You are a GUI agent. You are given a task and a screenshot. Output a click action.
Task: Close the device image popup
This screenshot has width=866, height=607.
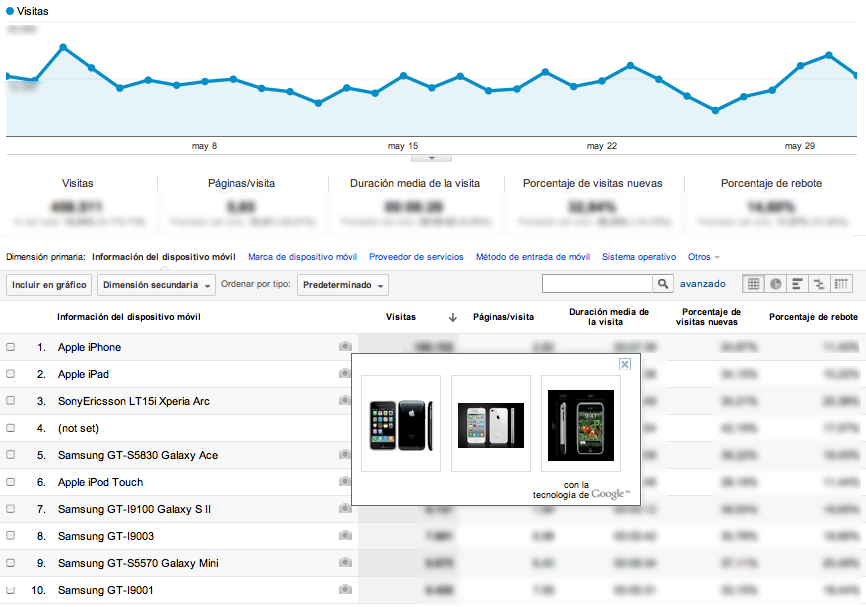[x=625, y=365]
